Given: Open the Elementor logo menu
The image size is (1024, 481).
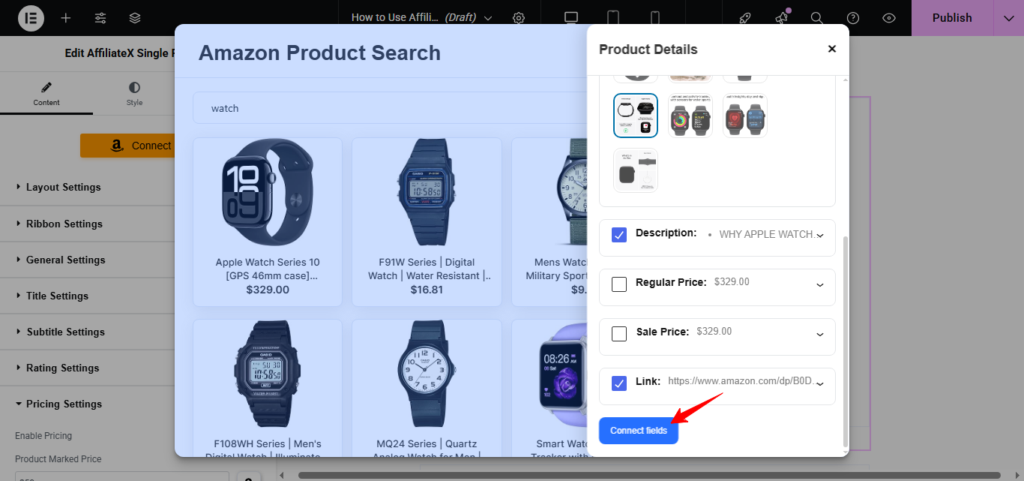Looking at the screenshot, I should (x=29, y=18).
